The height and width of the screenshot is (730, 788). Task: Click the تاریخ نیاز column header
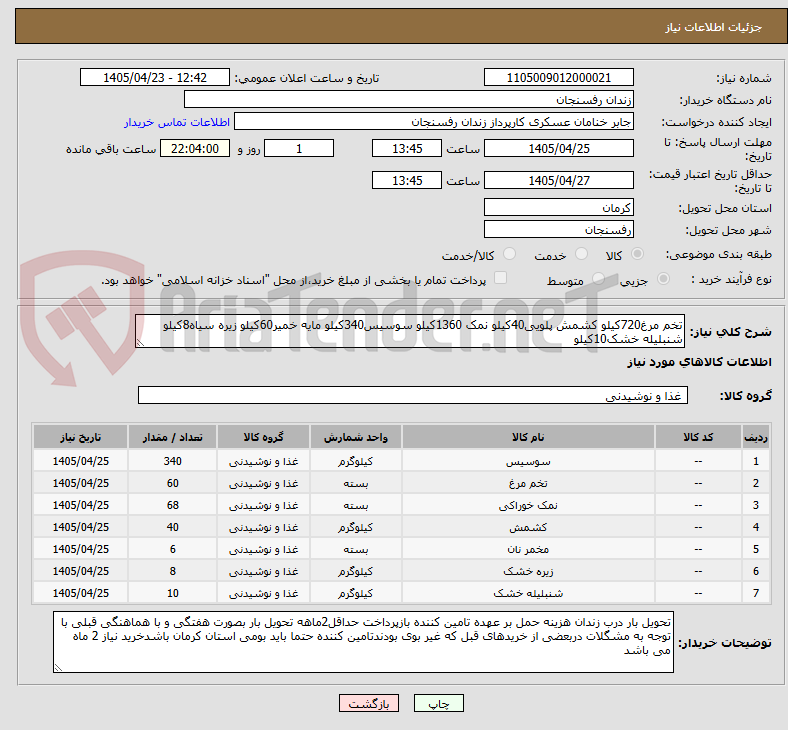tap(80, 437)
